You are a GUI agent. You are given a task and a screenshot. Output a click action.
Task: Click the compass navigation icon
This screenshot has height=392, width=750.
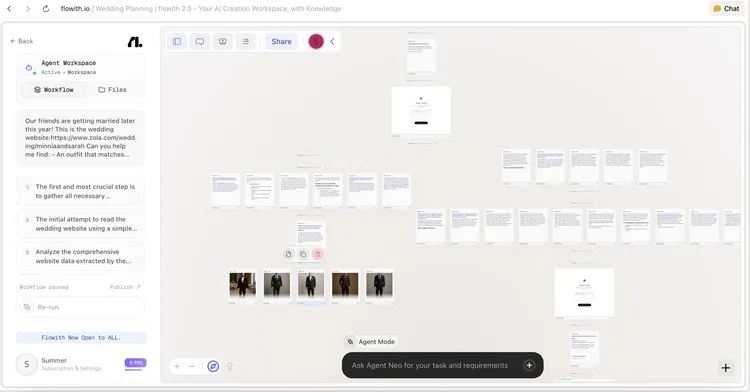[213, 366]
